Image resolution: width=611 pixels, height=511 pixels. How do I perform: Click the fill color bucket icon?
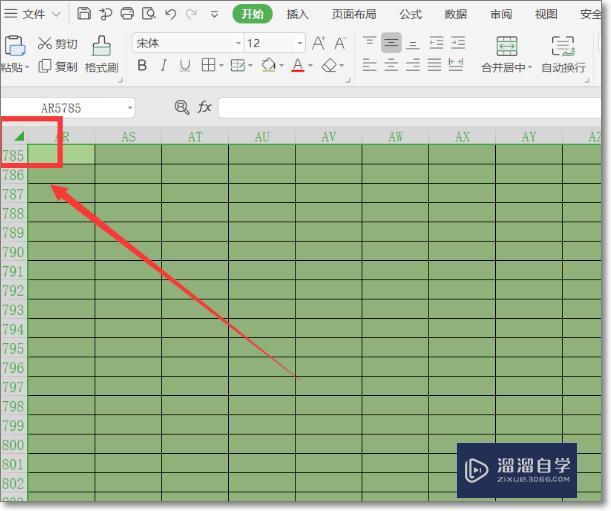click(269, 65)
